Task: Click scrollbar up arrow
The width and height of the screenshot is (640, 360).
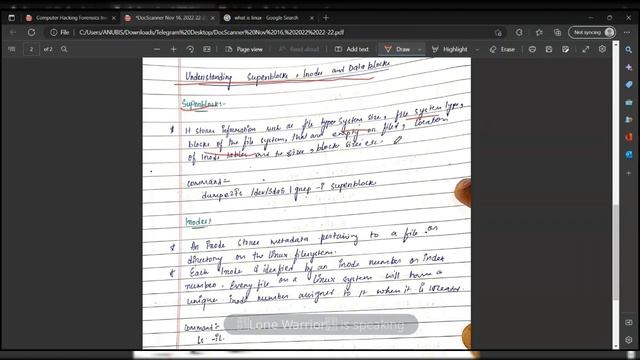Action: [616, 44]
